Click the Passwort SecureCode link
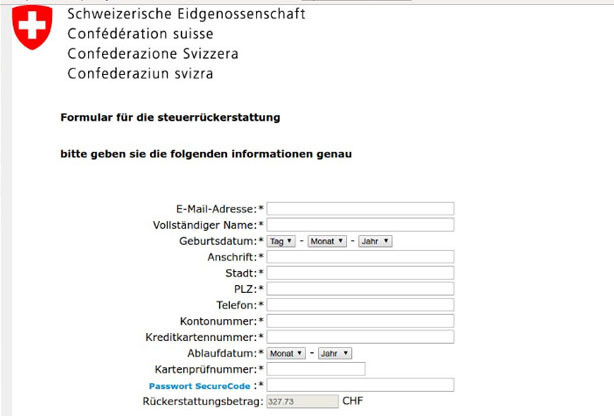 (199, 386)
